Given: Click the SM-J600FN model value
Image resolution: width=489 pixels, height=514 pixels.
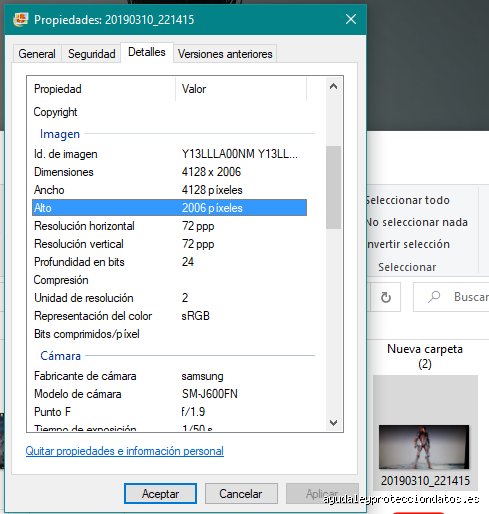Looking at the screenshot, I should point(210,394).
